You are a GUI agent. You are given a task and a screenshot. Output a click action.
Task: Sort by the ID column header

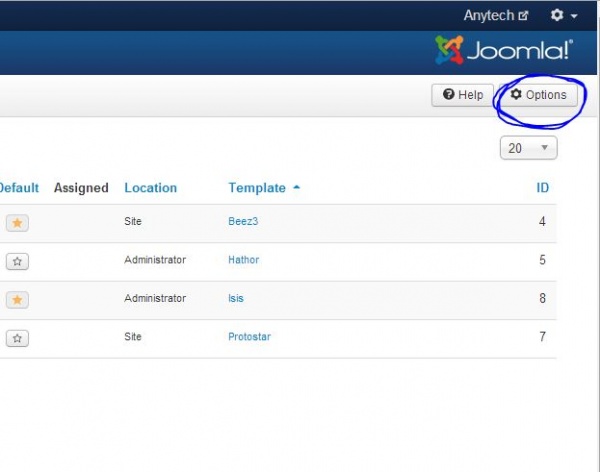coord(543,188)
